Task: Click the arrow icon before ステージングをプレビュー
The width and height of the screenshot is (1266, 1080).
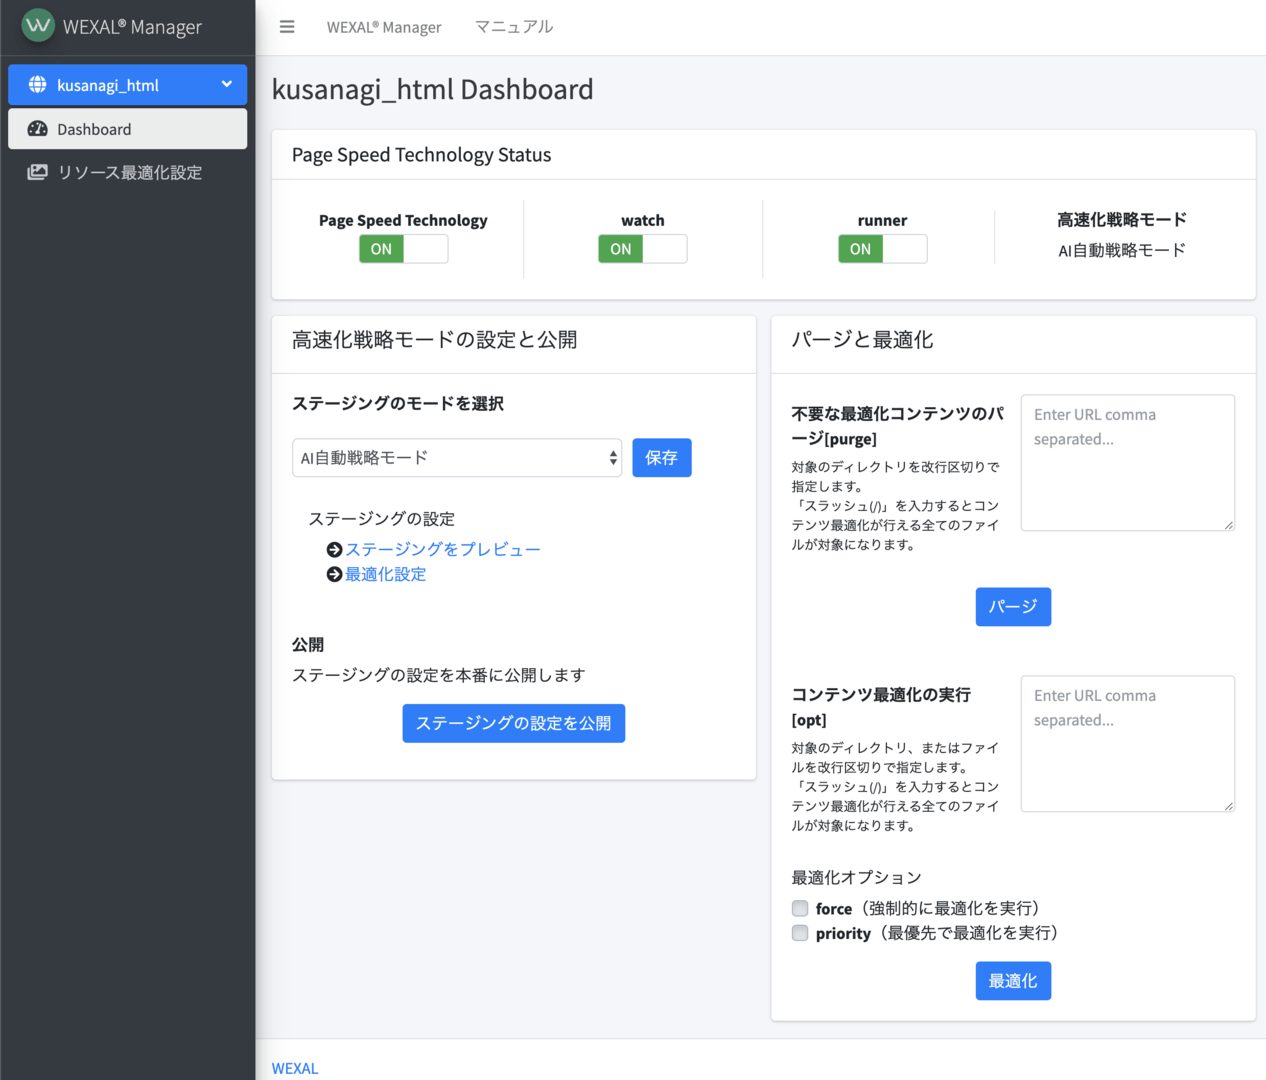Action: [x=335, y=549]
